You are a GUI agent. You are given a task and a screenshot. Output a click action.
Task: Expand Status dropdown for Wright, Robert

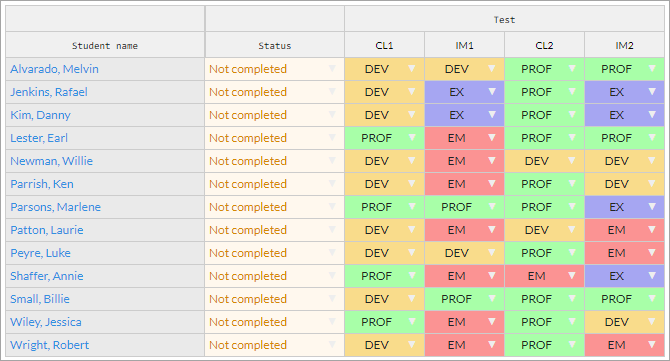[332, 344]
